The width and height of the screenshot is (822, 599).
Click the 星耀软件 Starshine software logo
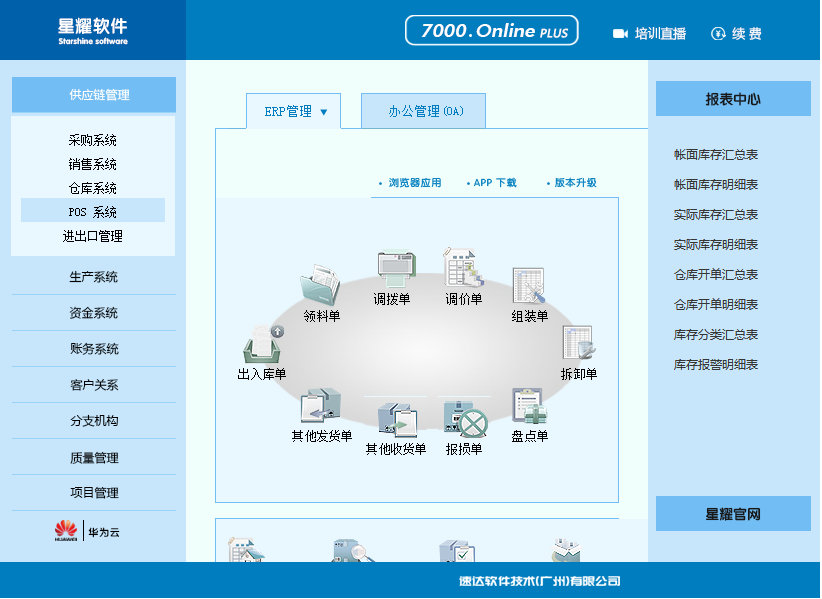93,31
